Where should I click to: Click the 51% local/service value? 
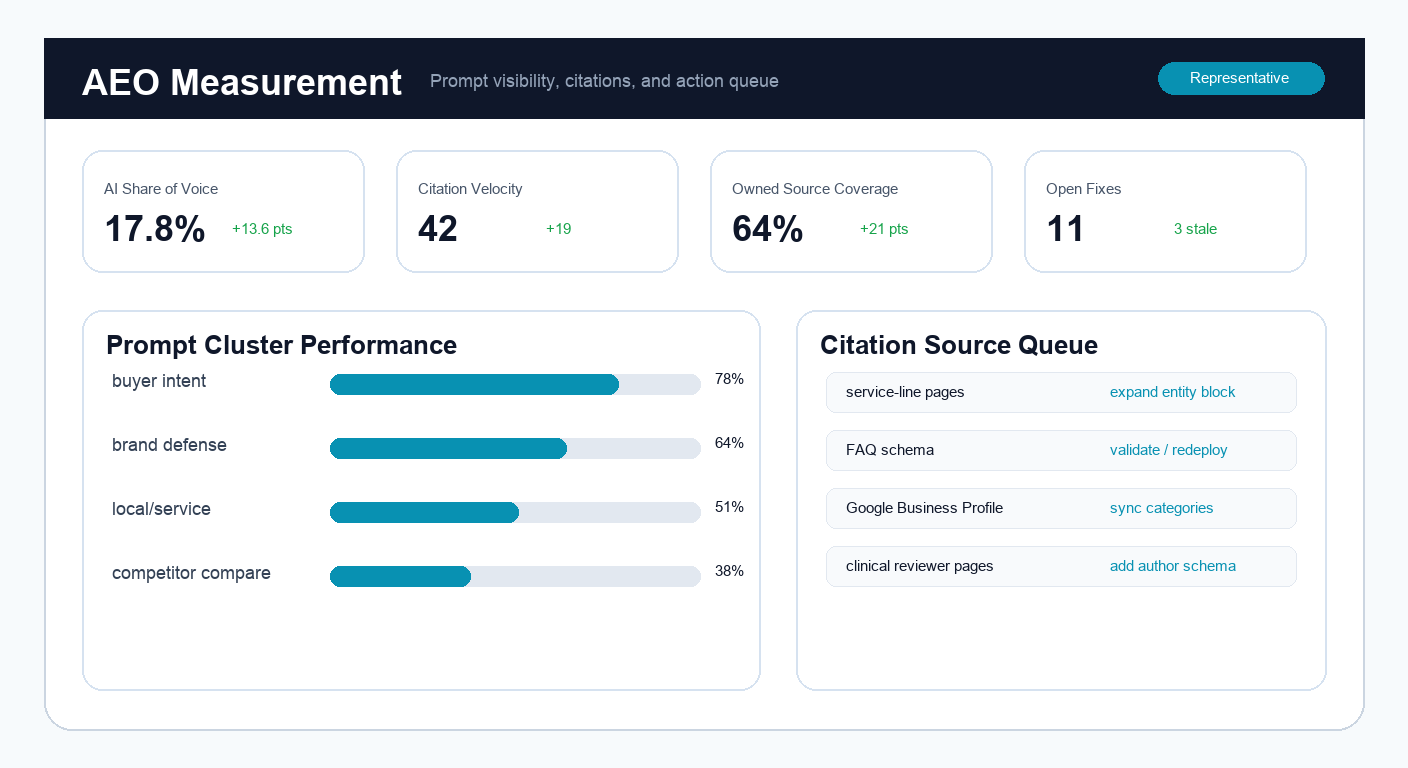point(729,507)
